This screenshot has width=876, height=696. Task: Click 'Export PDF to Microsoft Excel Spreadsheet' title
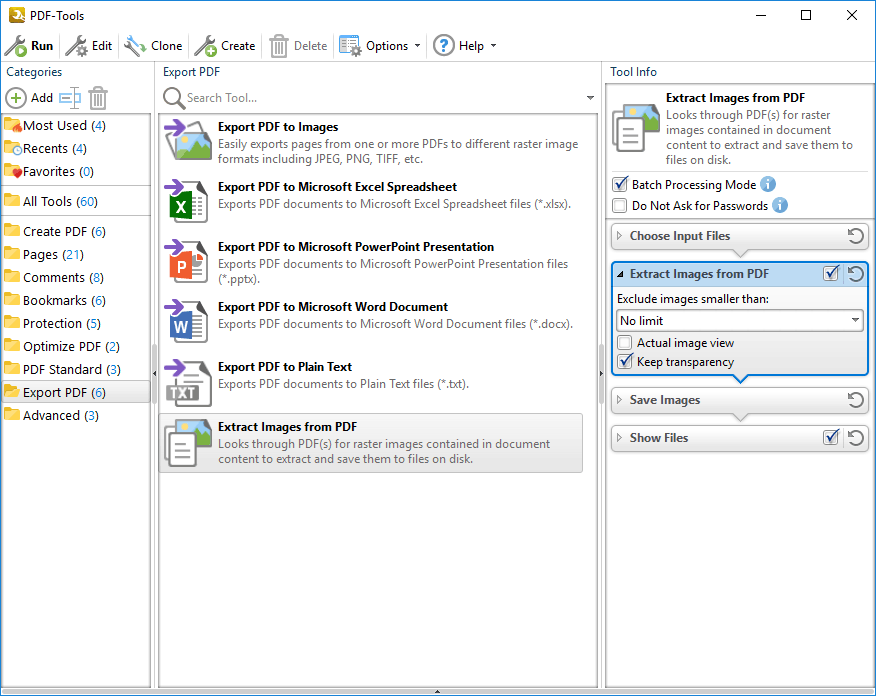coord(337,187)
